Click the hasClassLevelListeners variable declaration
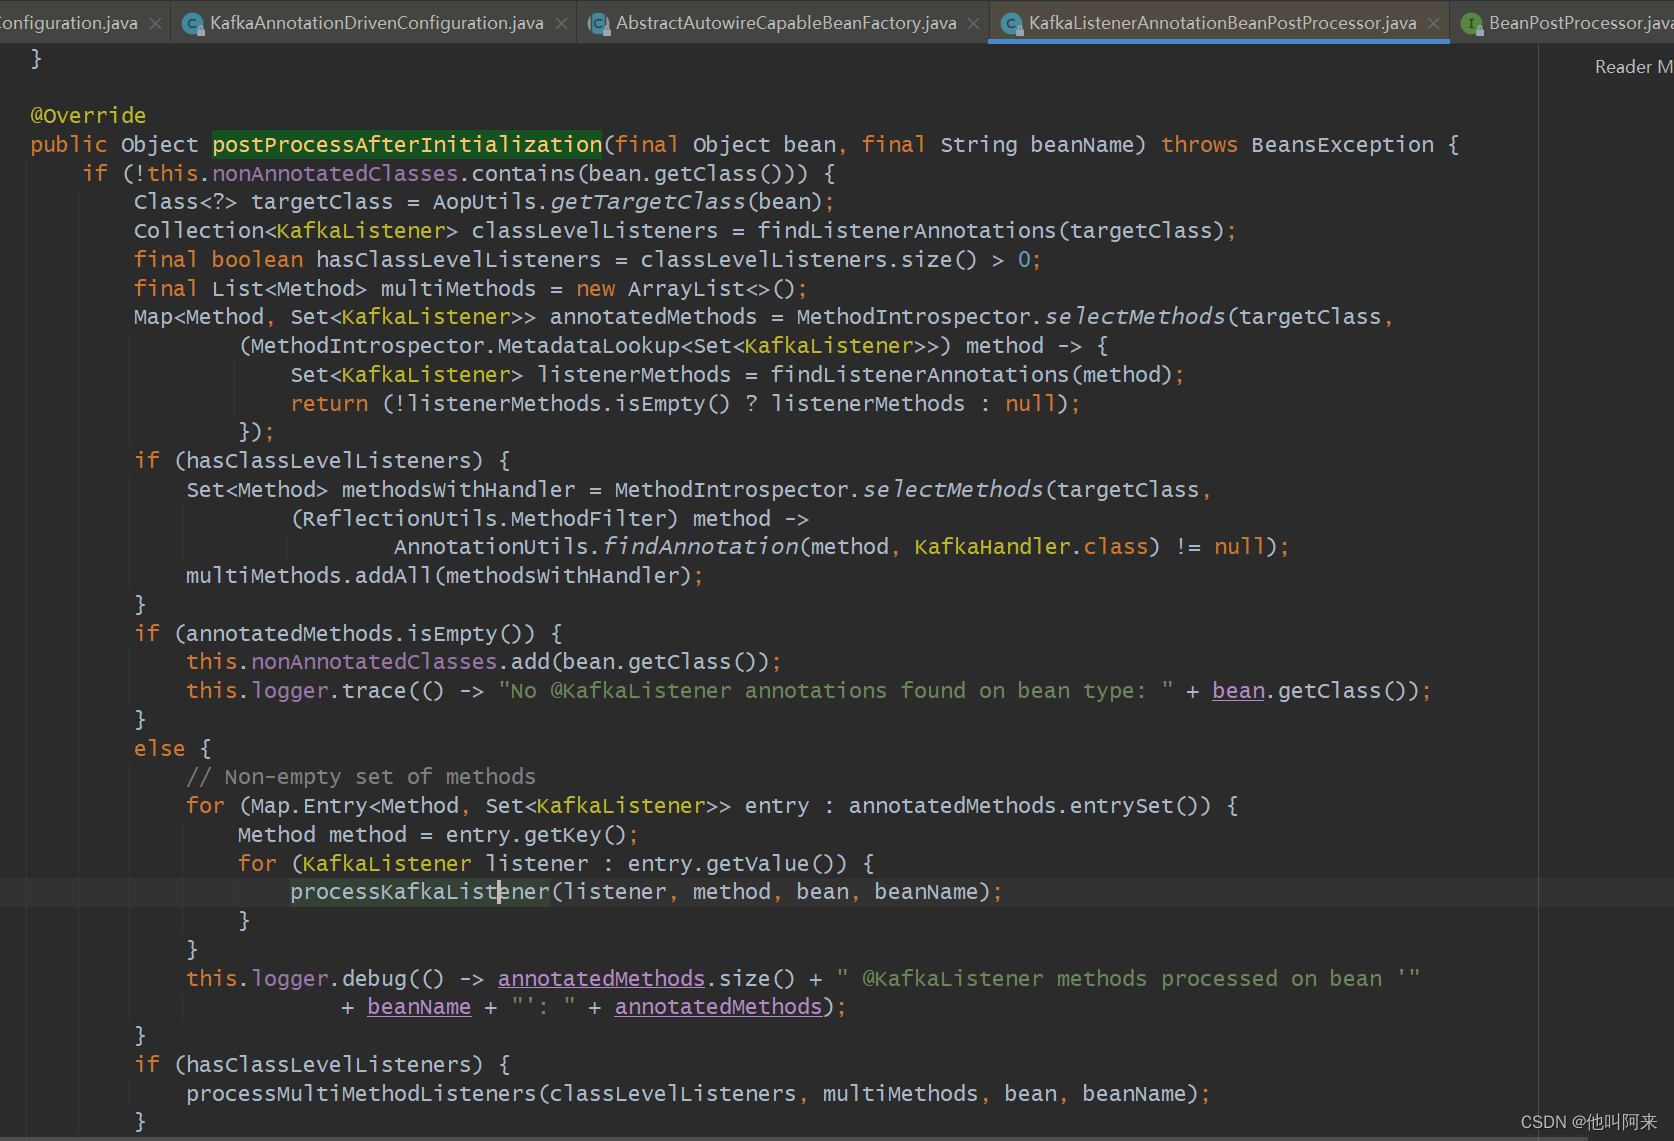Screen dimensions: 1674x1141 [459, 260]
